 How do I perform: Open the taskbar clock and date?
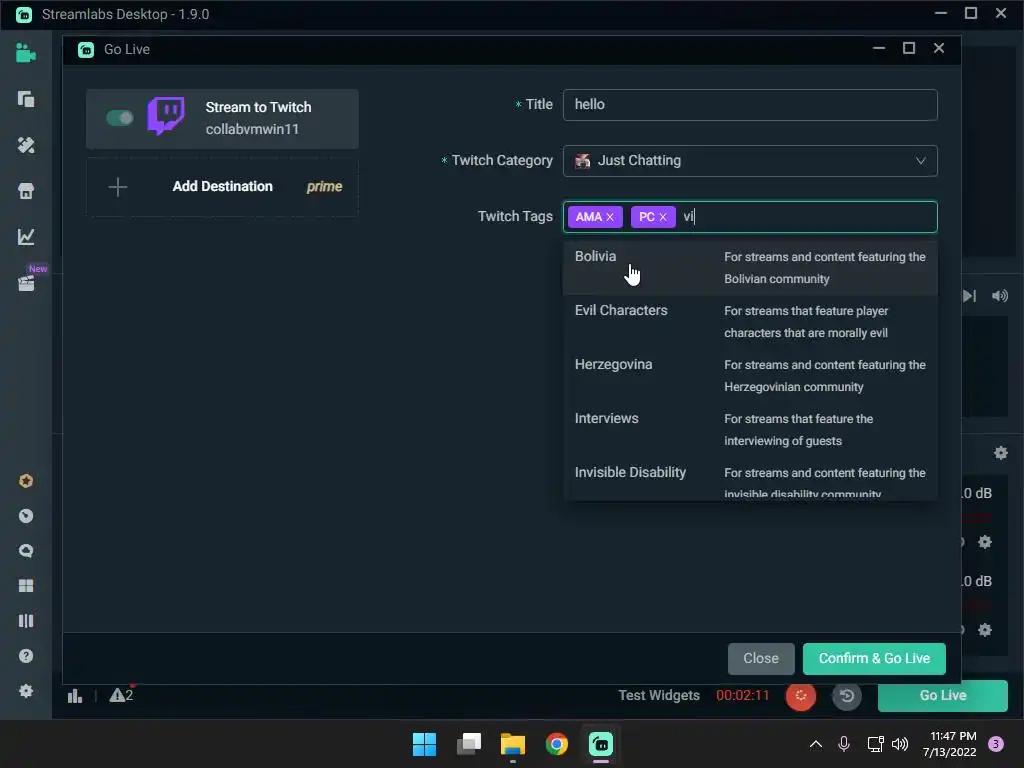[950, 744]
